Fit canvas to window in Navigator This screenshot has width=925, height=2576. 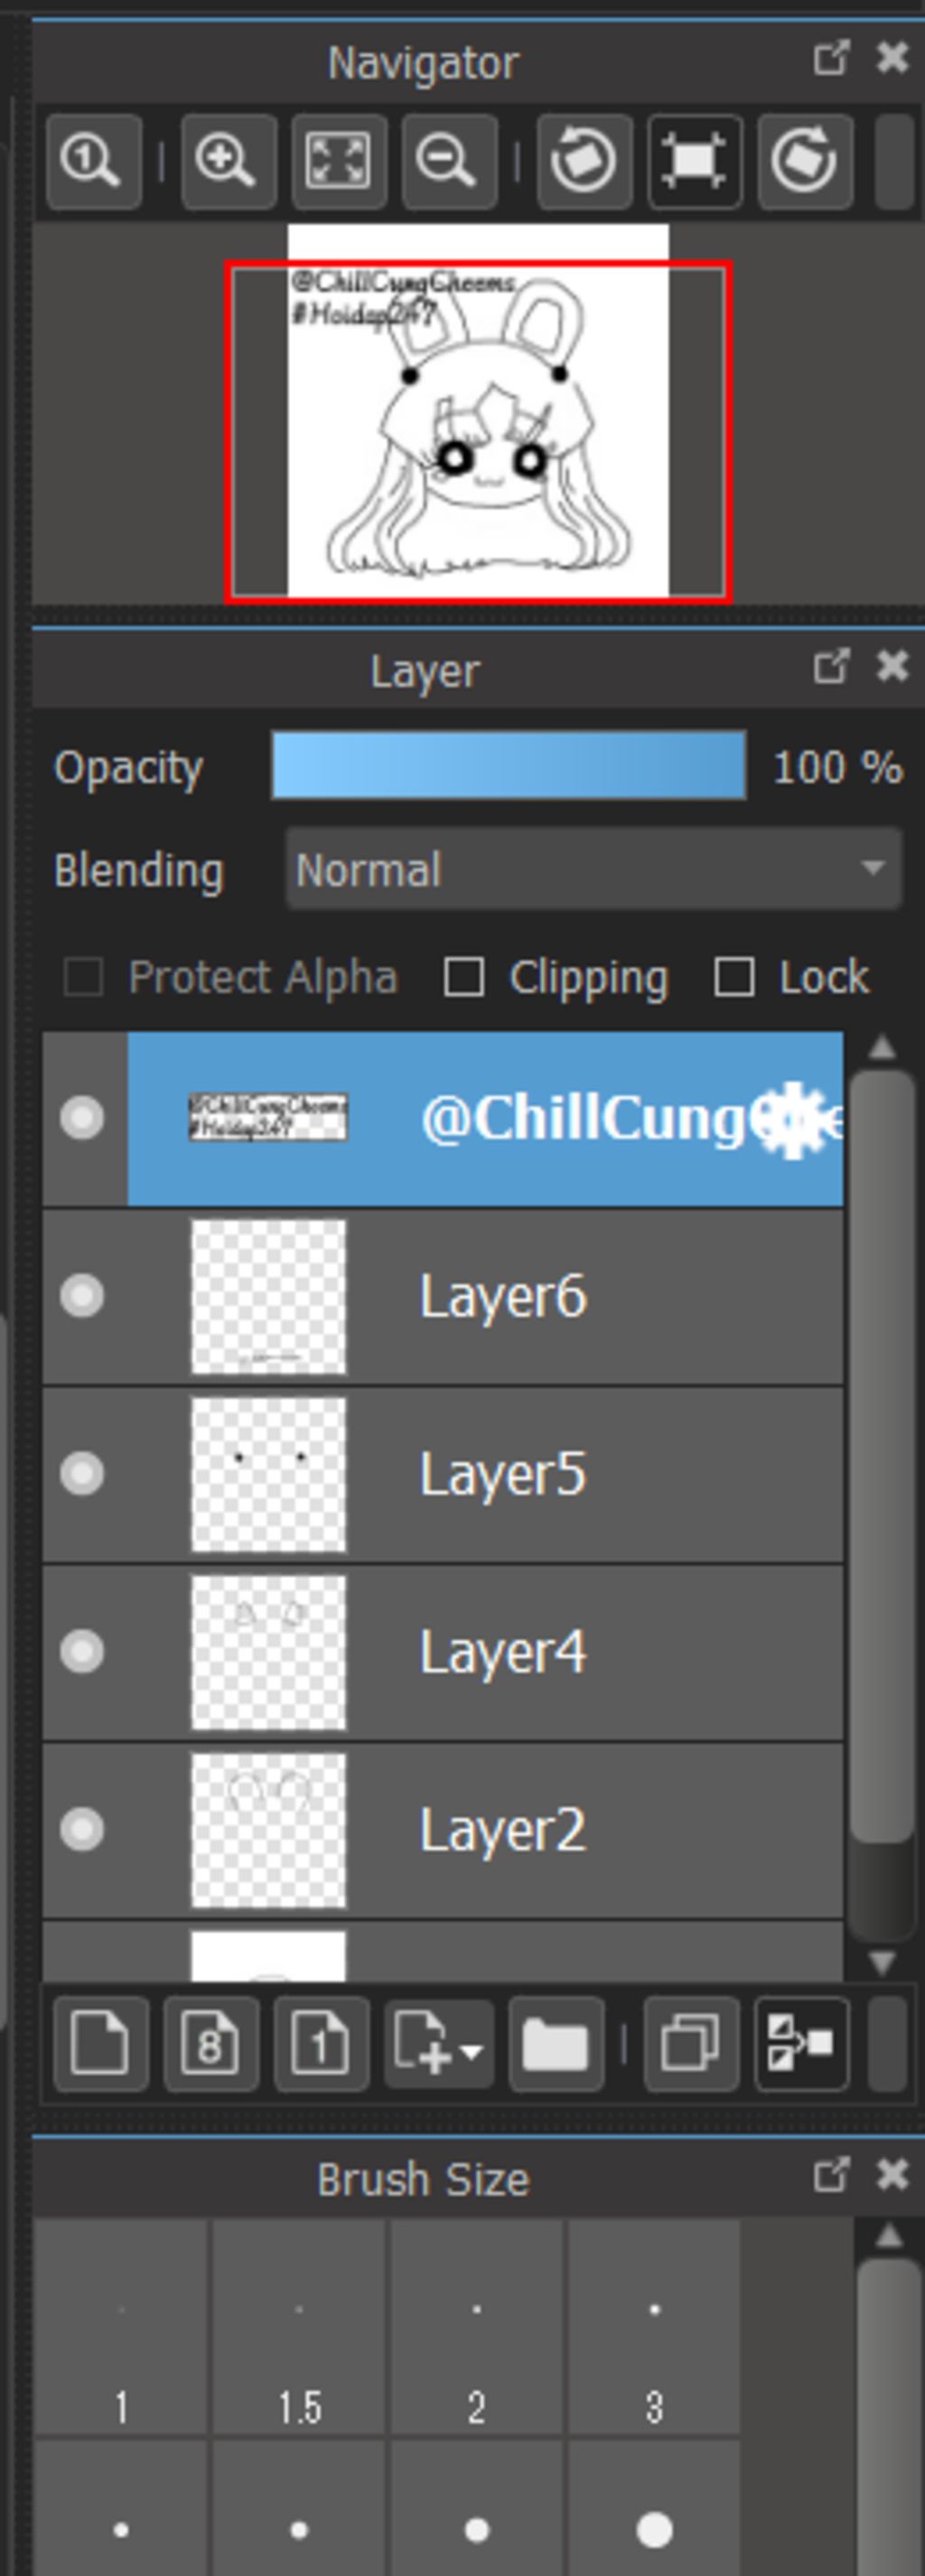pyautogui.click(x=339, y=161)
